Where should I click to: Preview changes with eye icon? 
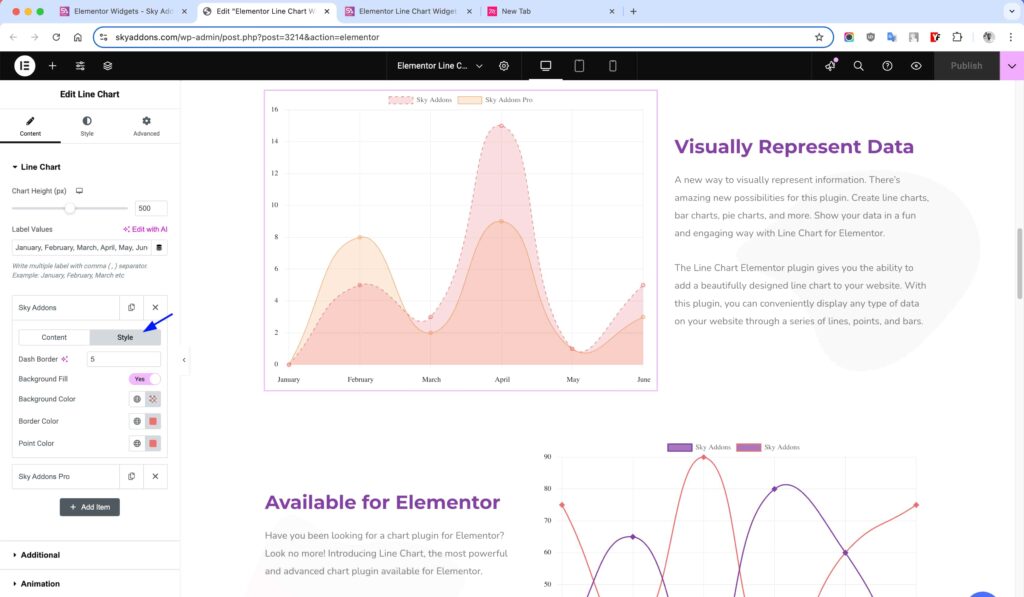point(916,66)
